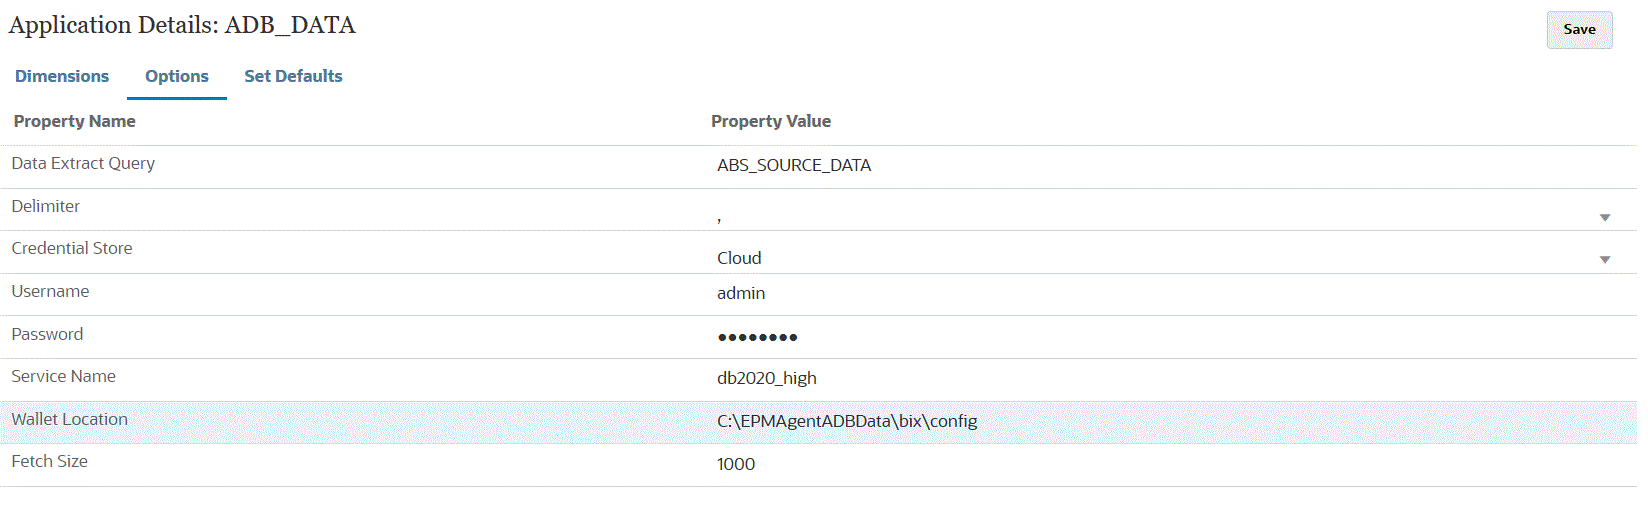Click the Username field containing admin

(741, 293)
